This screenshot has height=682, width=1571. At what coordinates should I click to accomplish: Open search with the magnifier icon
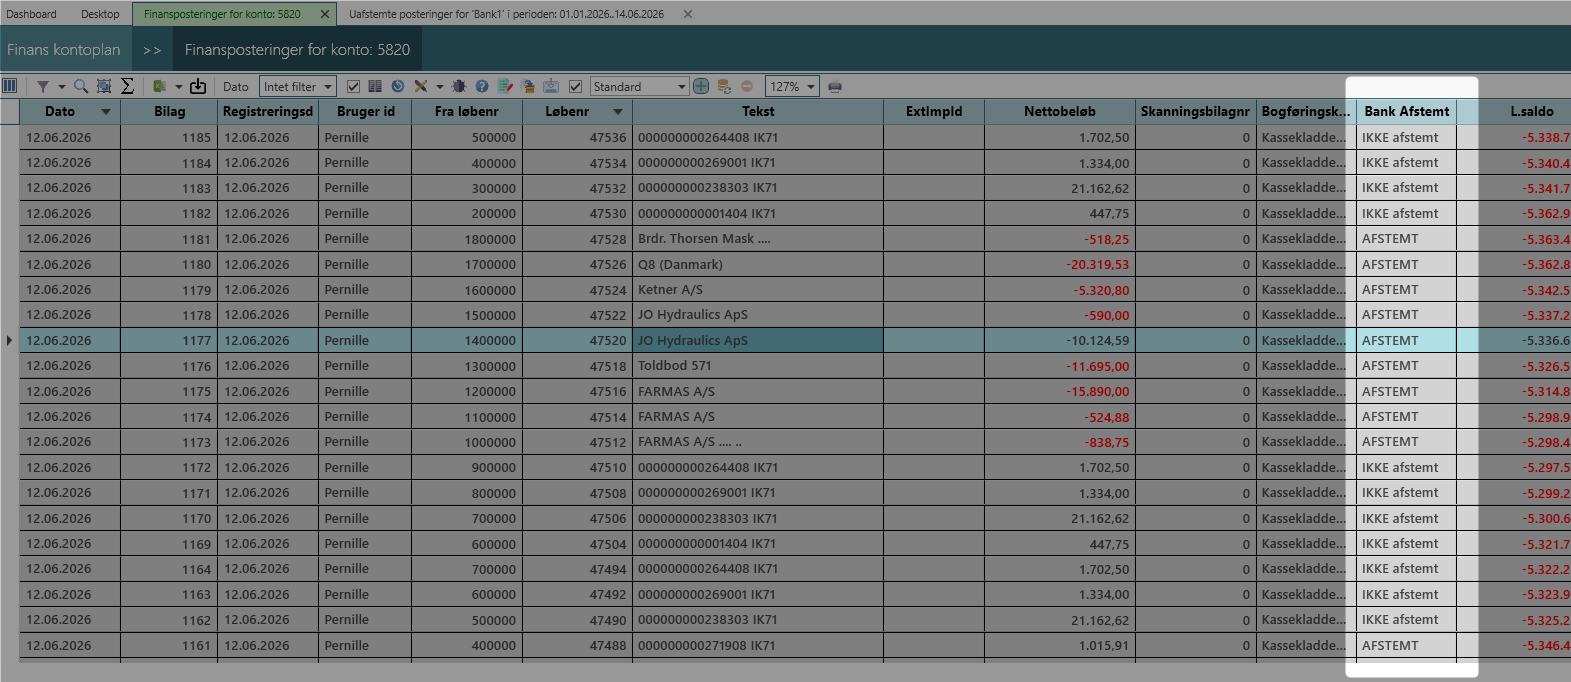coord(81,86)
